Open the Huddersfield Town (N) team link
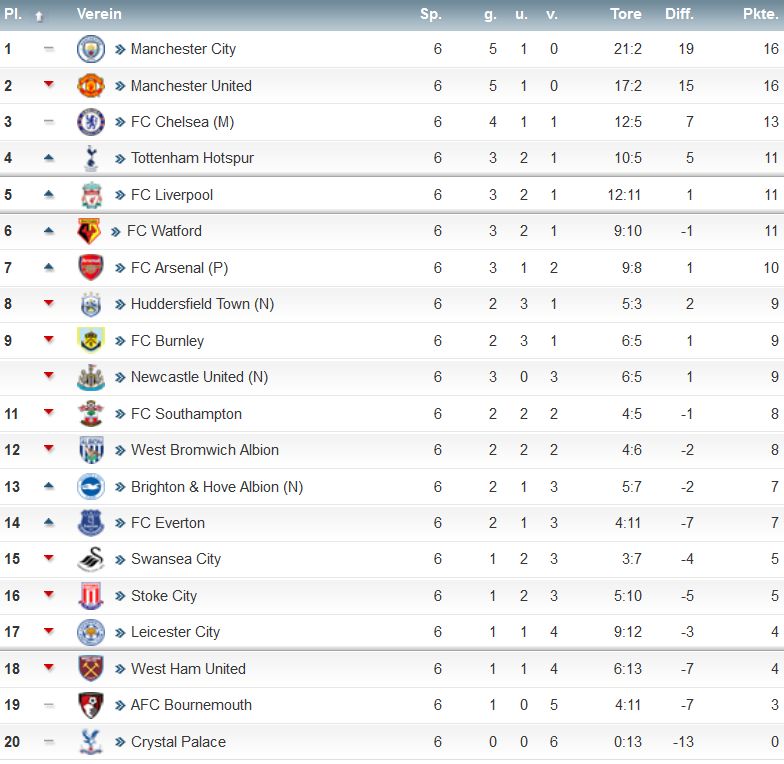Image resolution: width=784 pixels, height=764 pixels. click(202, 304)
